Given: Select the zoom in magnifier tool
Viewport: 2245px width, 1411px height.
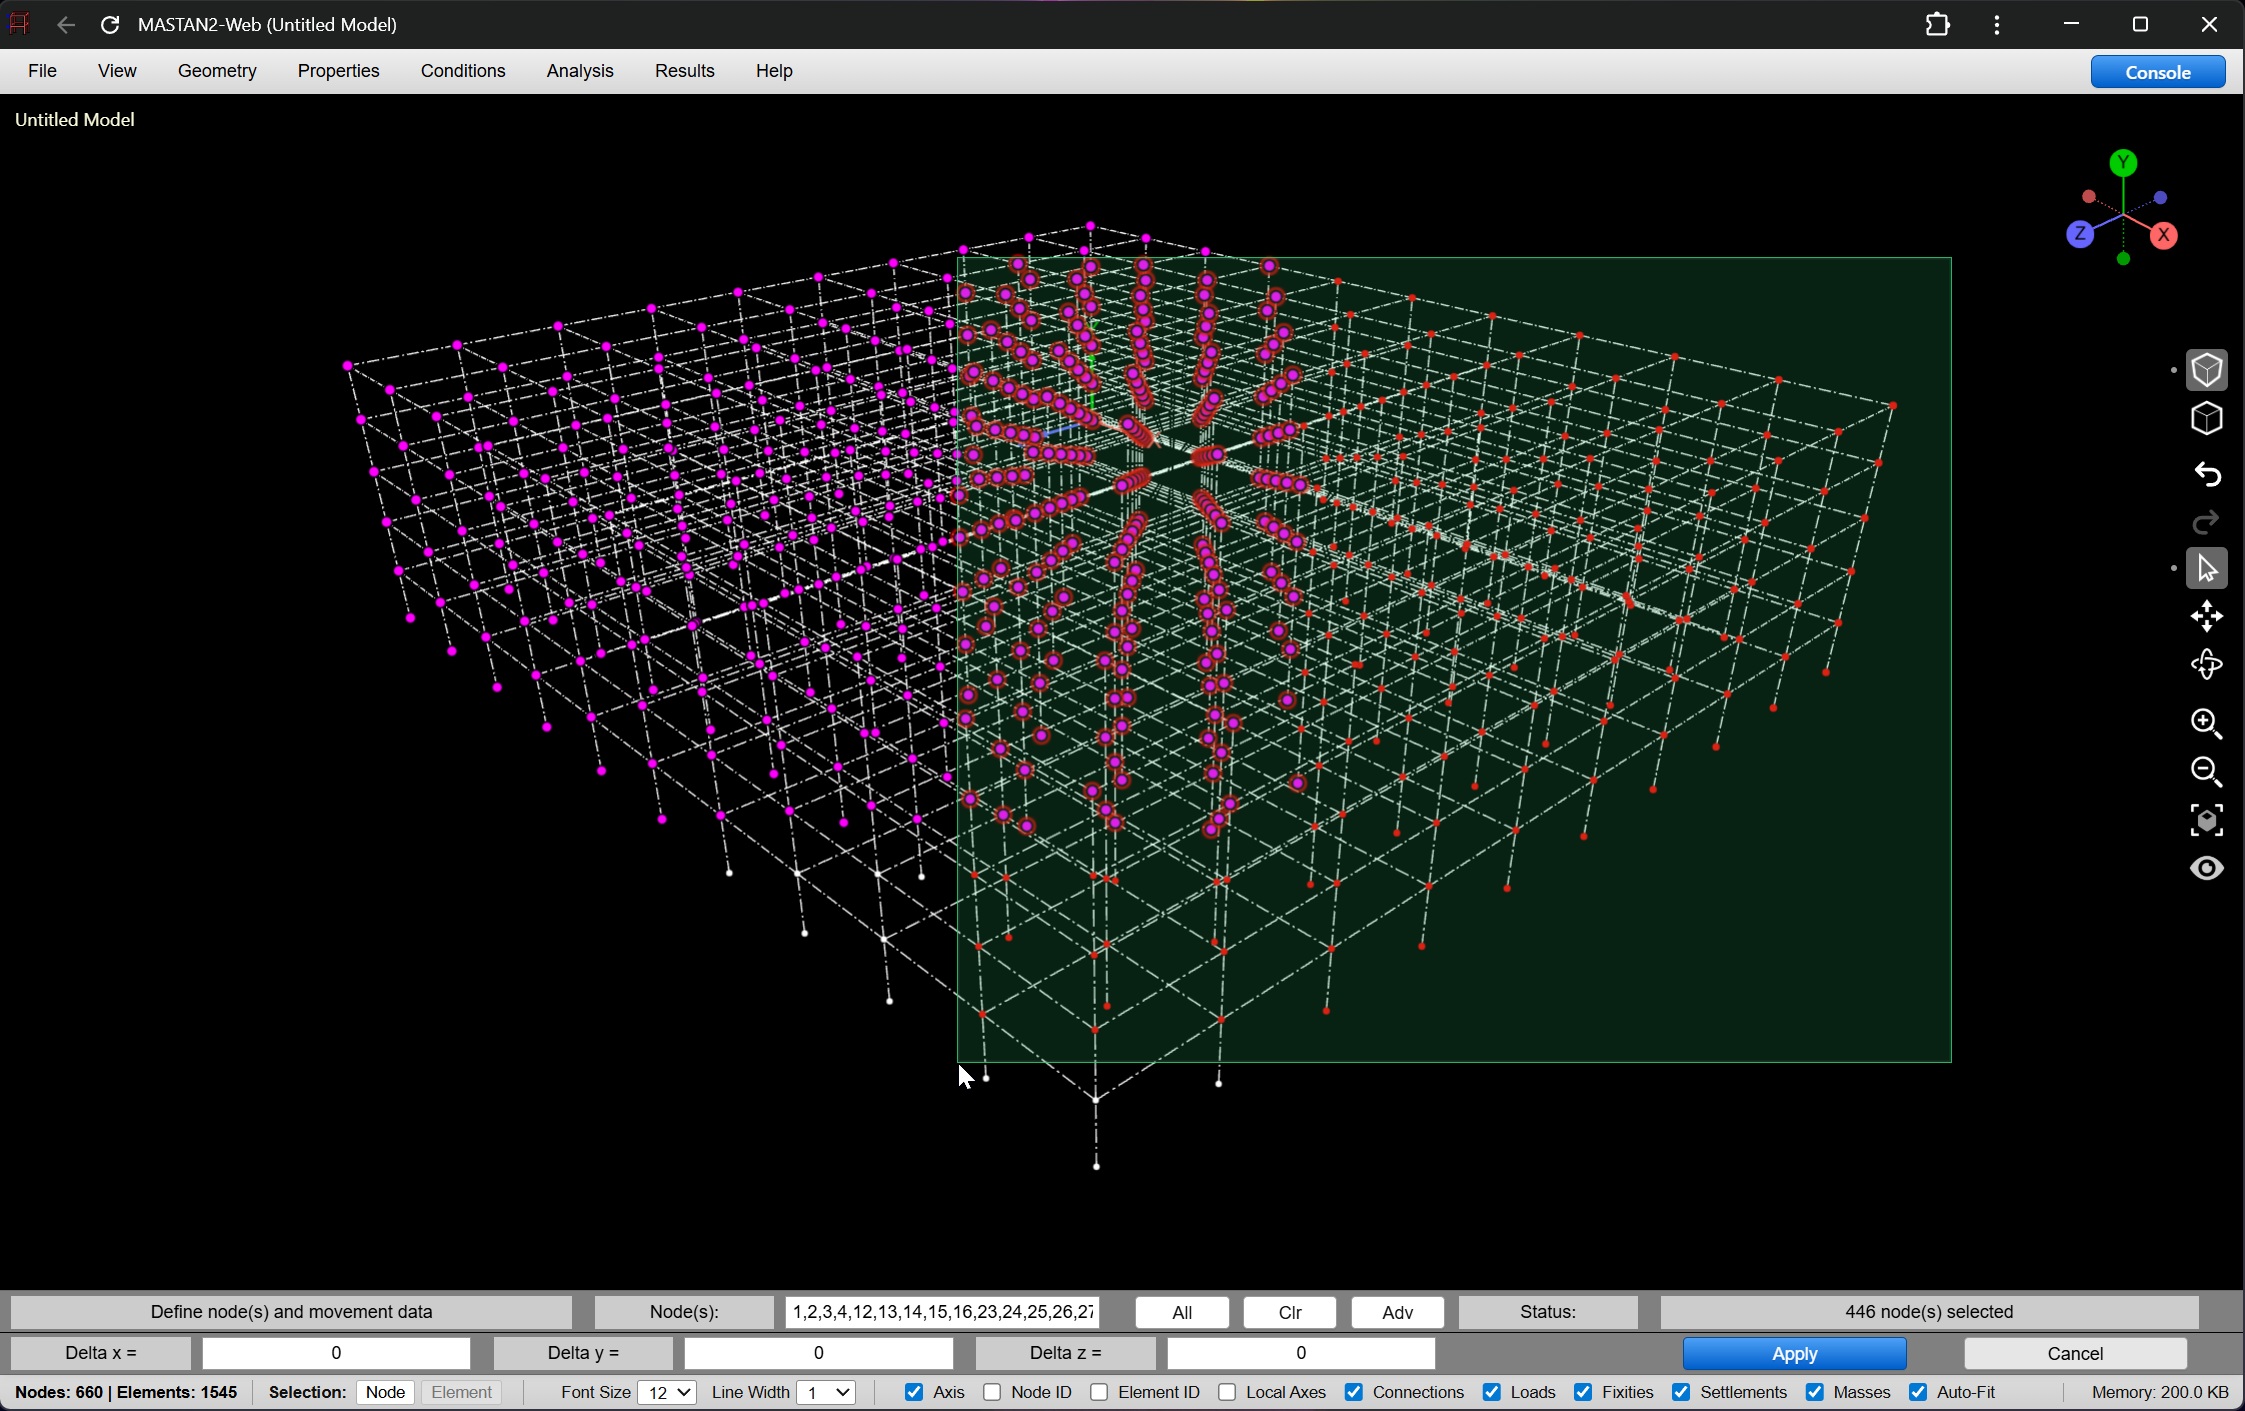Looking at the screenshot, I should pyautogui.click(x=2207, y=723).
